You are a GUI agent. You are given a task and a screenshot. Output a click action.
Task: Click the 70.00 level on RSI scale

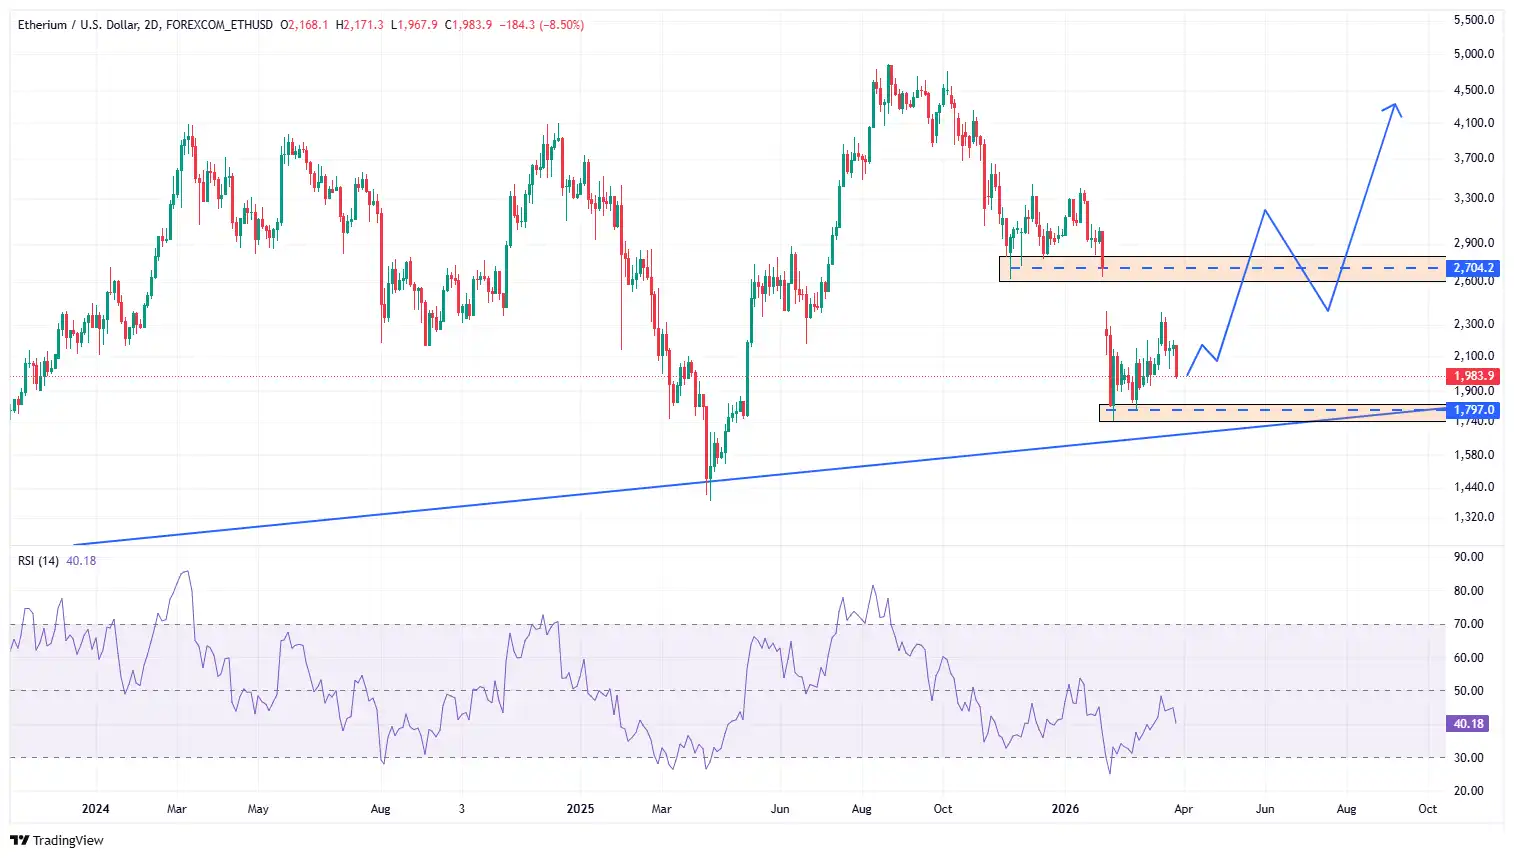(x=1468, y=624)
